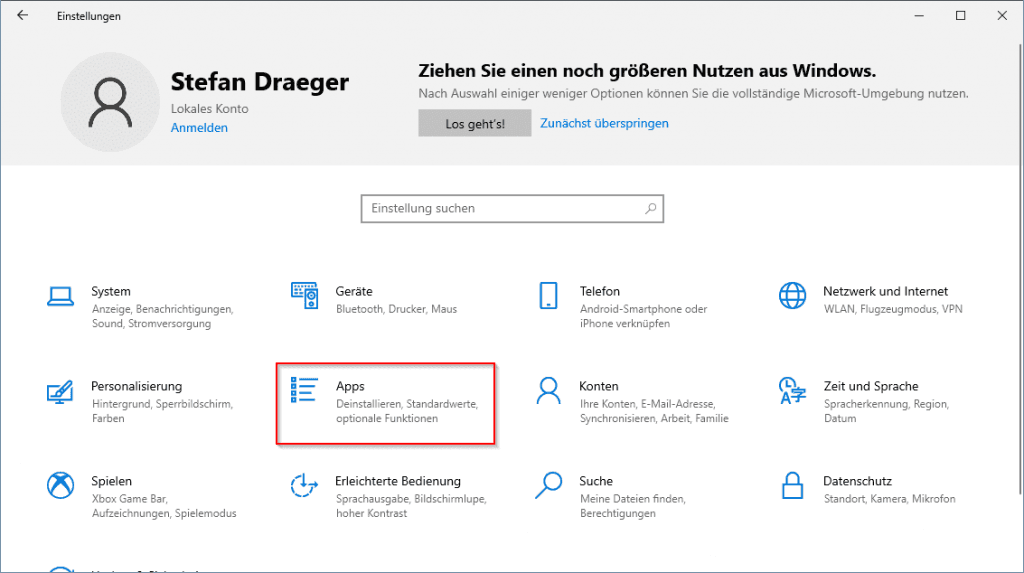
Task: Open the Netzwerk und Internet globe icon
Action: (792, 296)
